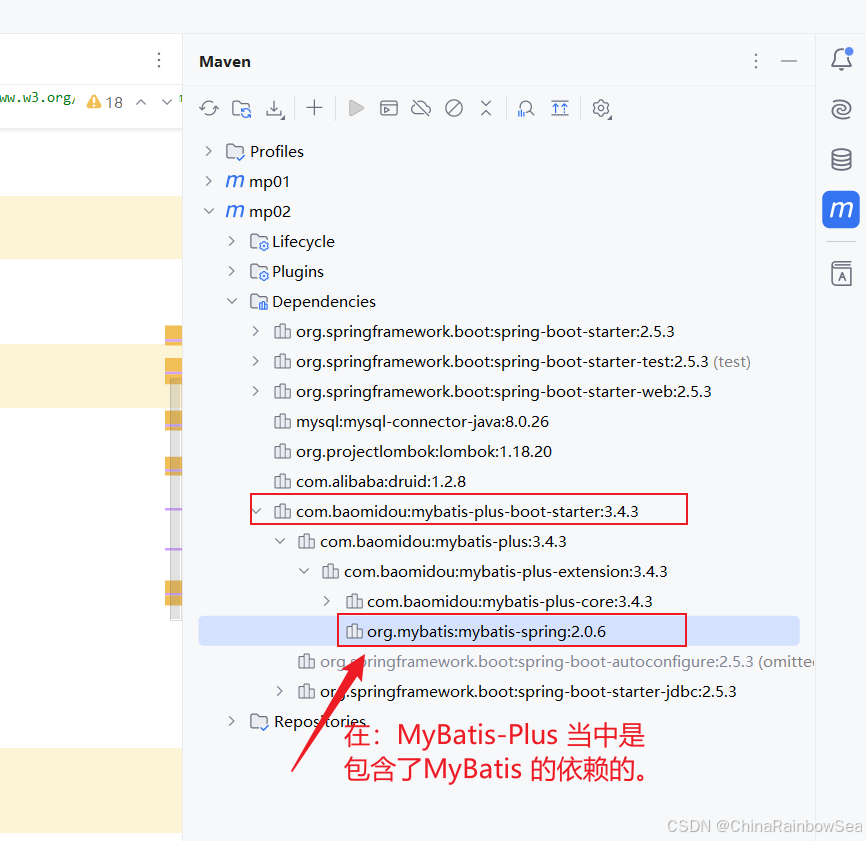Click Generate Sources and Update Folders icon

pos(241,108)
